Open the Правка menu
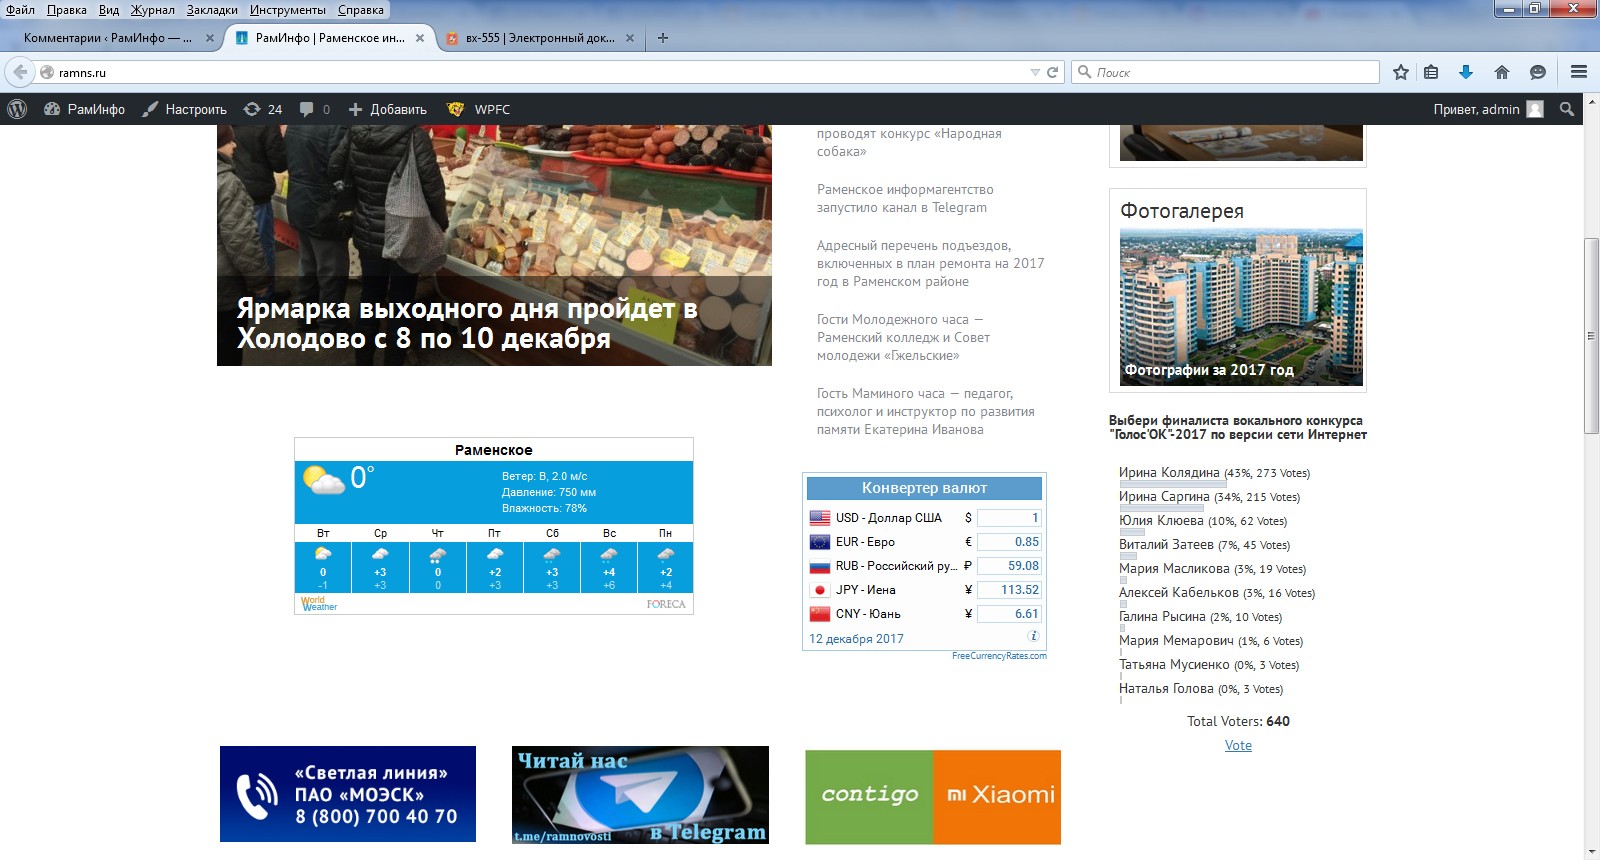Screen dimensions: 1600x860 (66, 10)
